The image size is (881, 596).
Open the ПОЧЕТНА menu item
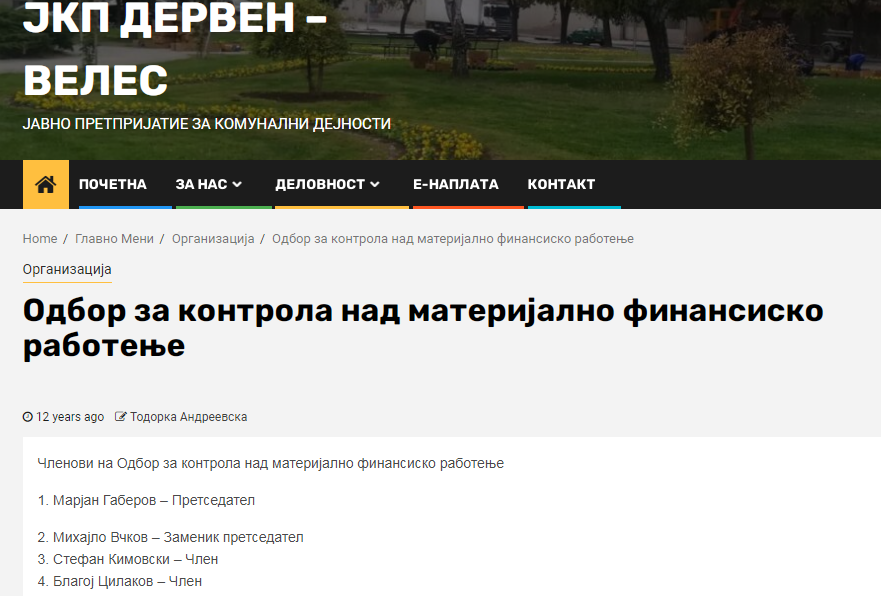[x=112, y=184]
